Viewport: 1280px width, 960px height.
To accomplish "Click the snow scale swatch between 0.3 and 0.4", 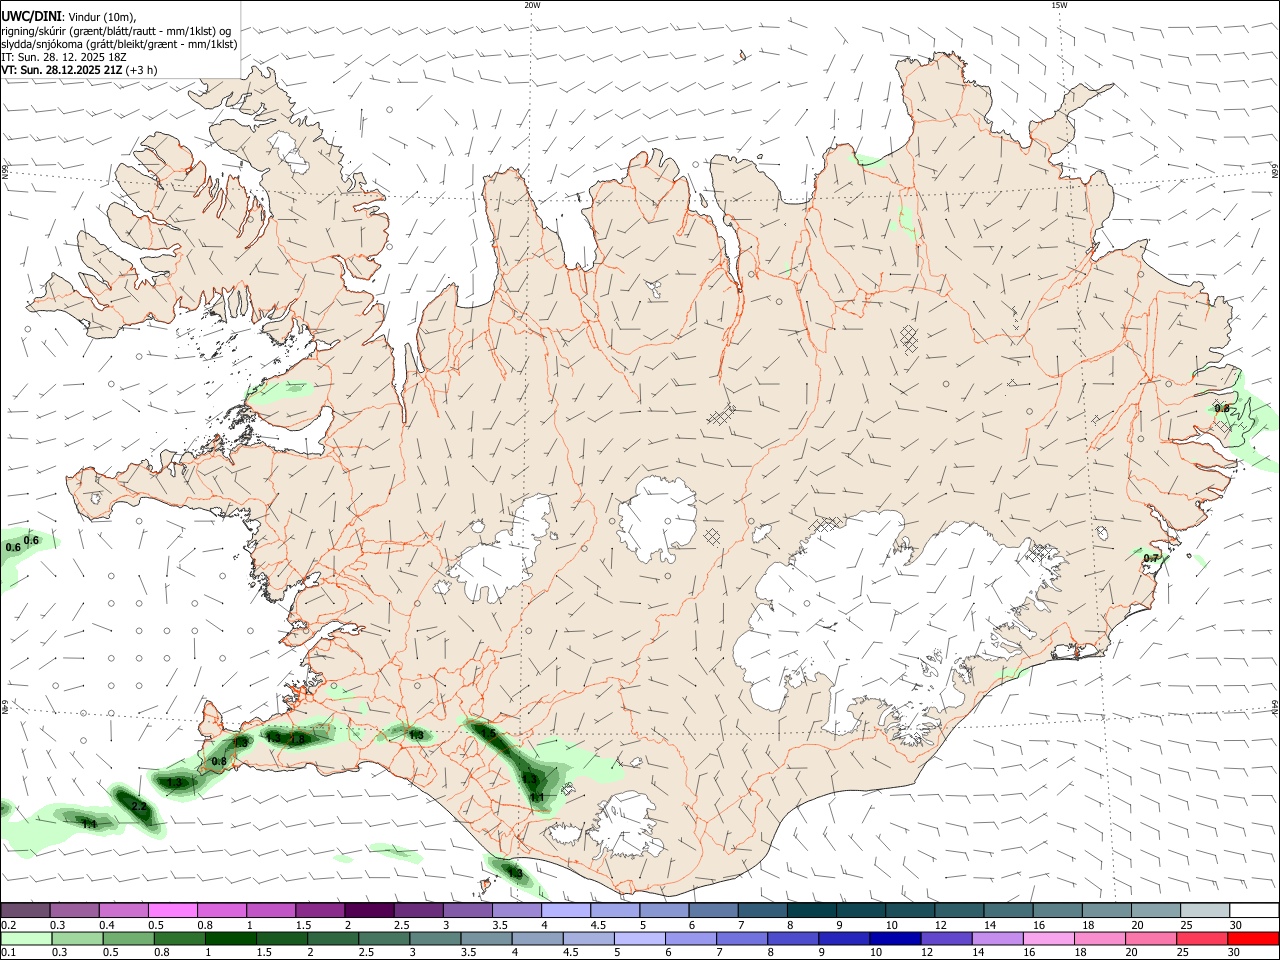I will pos(74,910).
